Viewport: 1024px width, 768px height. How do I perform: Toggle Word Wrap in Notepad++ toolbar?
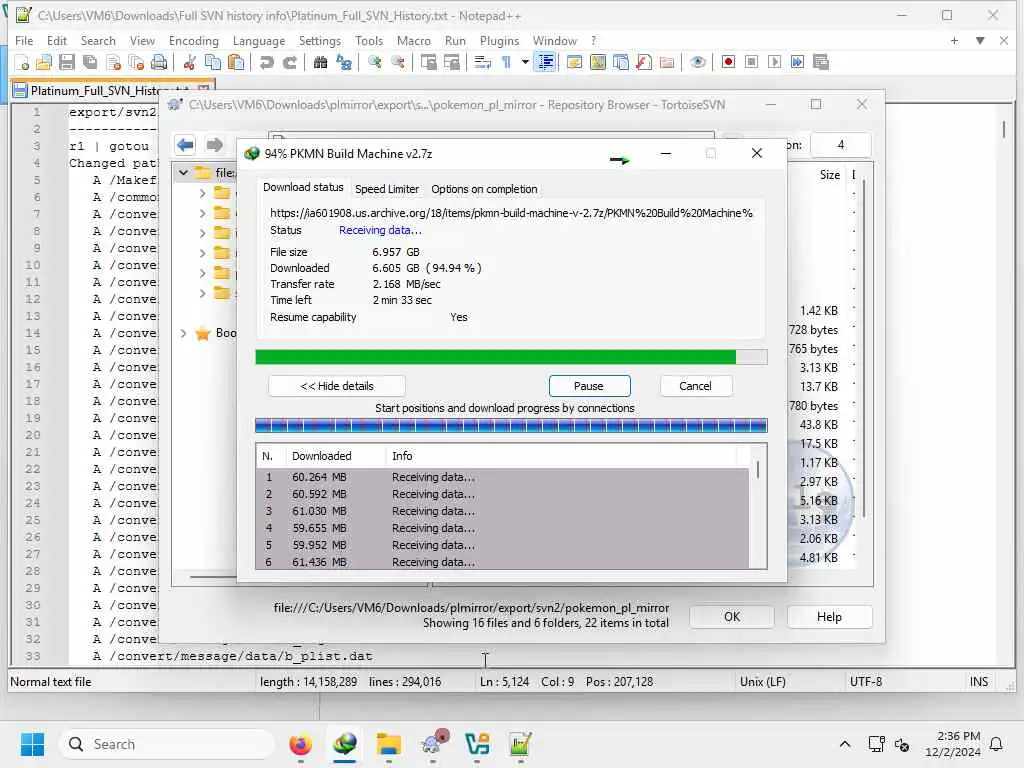483,63
